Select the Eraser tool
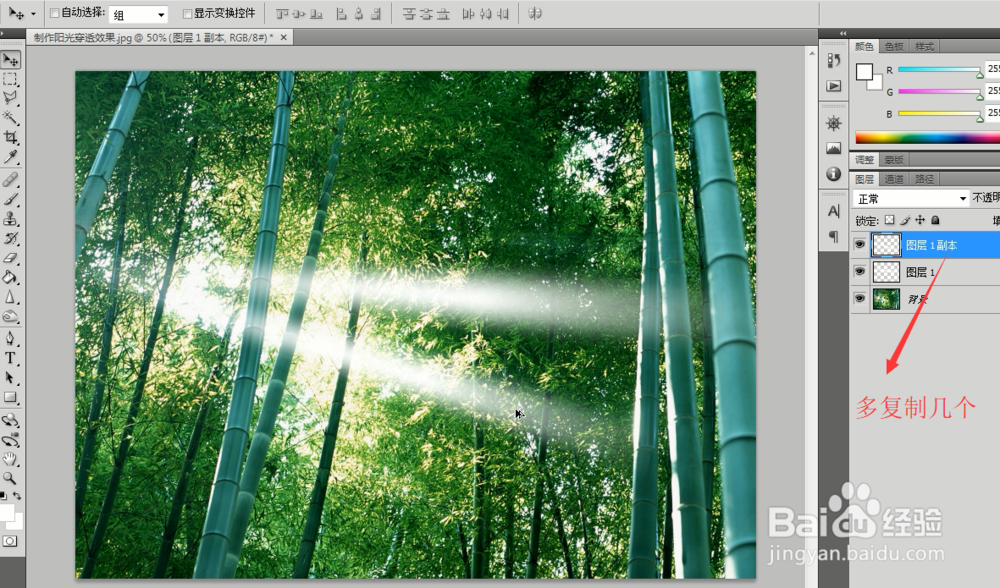1000x588 pixels. tap(10, 258)
